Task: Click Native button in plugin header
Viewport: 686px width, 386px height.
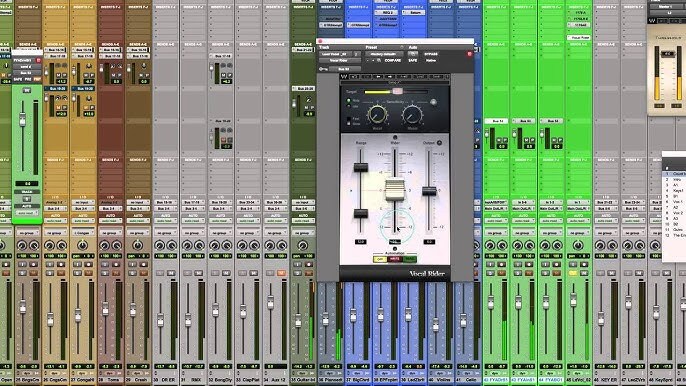Action: tap(430, 60)
